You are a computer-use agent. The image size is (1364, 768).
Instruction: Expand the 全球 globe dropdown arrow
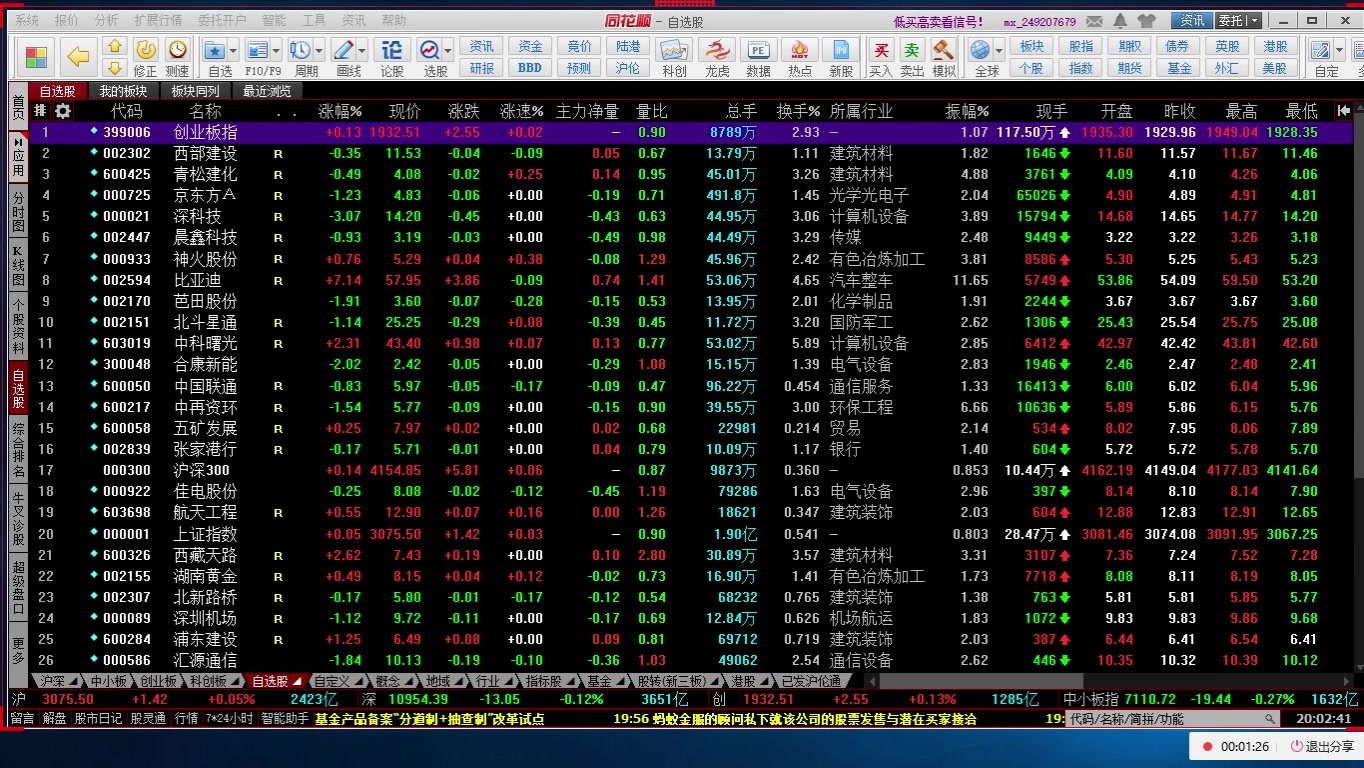[x=999, y=50]
